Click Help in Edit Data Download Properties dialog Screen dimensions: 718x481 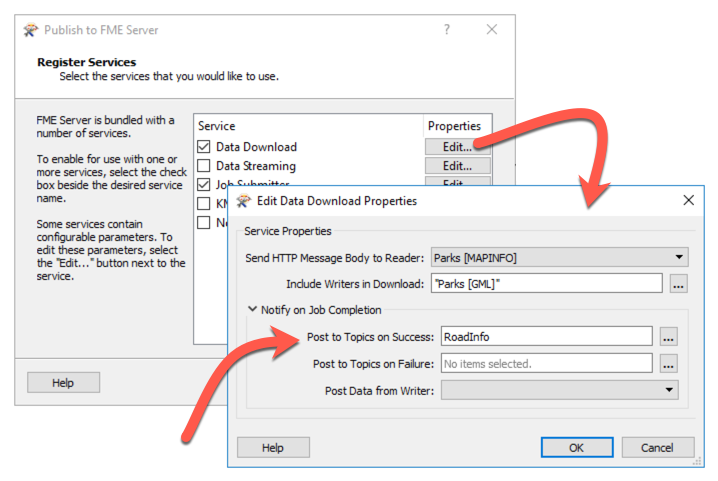pyautogui.click(x=273, y=447)
